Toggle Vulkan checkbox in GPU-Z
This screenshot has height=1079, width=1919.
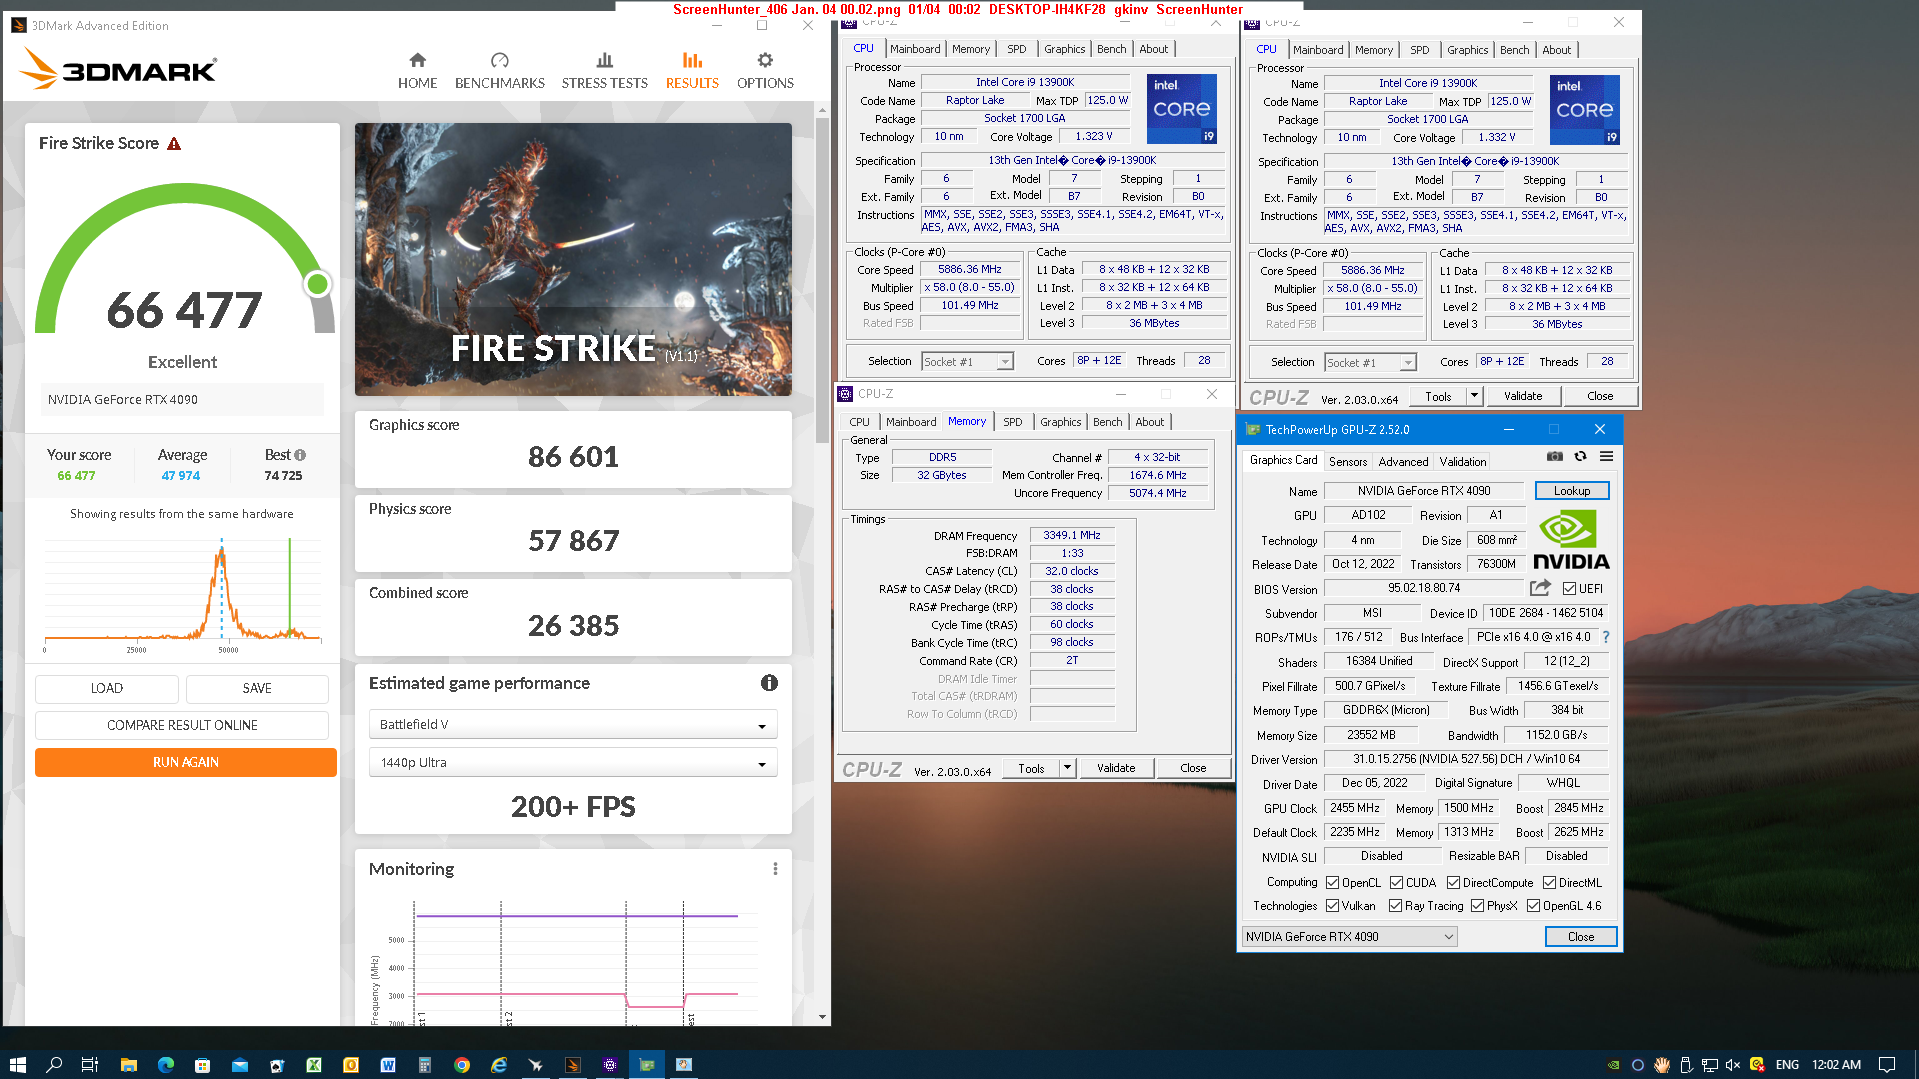click(1332, 906)
